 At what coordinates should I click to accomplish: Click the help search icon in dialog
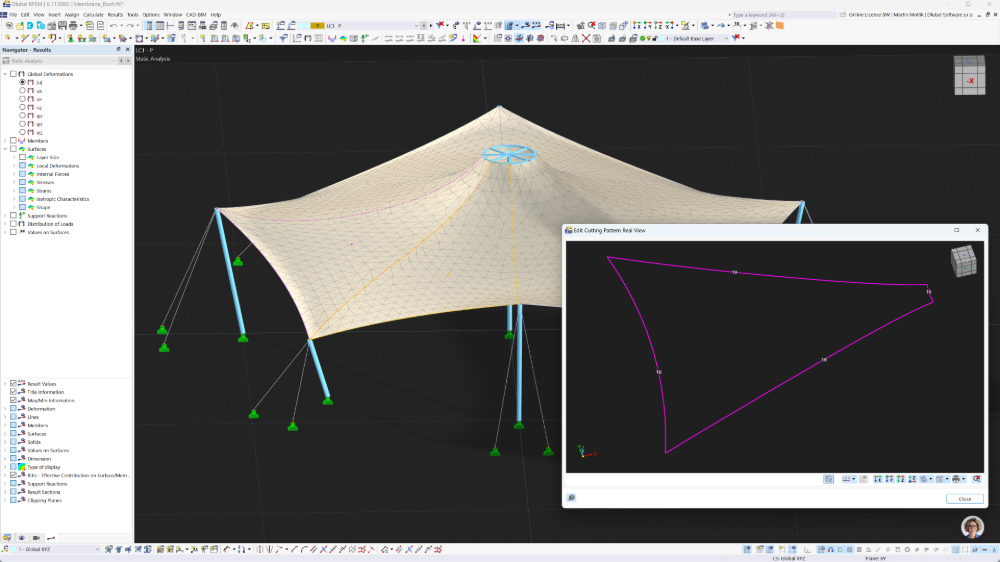[x=571, y=498]
